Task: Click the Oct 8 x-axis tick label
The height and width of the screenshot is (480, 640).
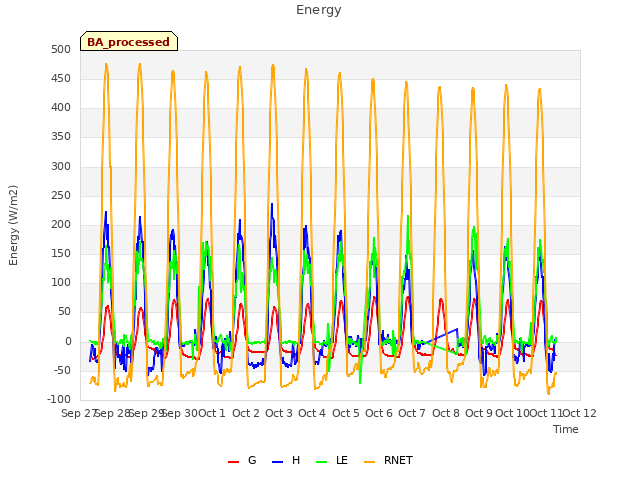Action: (446, 413)
